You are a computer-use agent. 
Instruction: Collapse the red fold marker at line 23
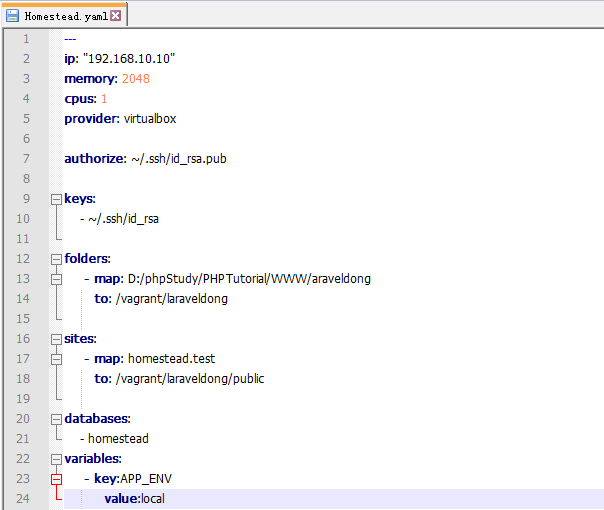tap(56, 479)
